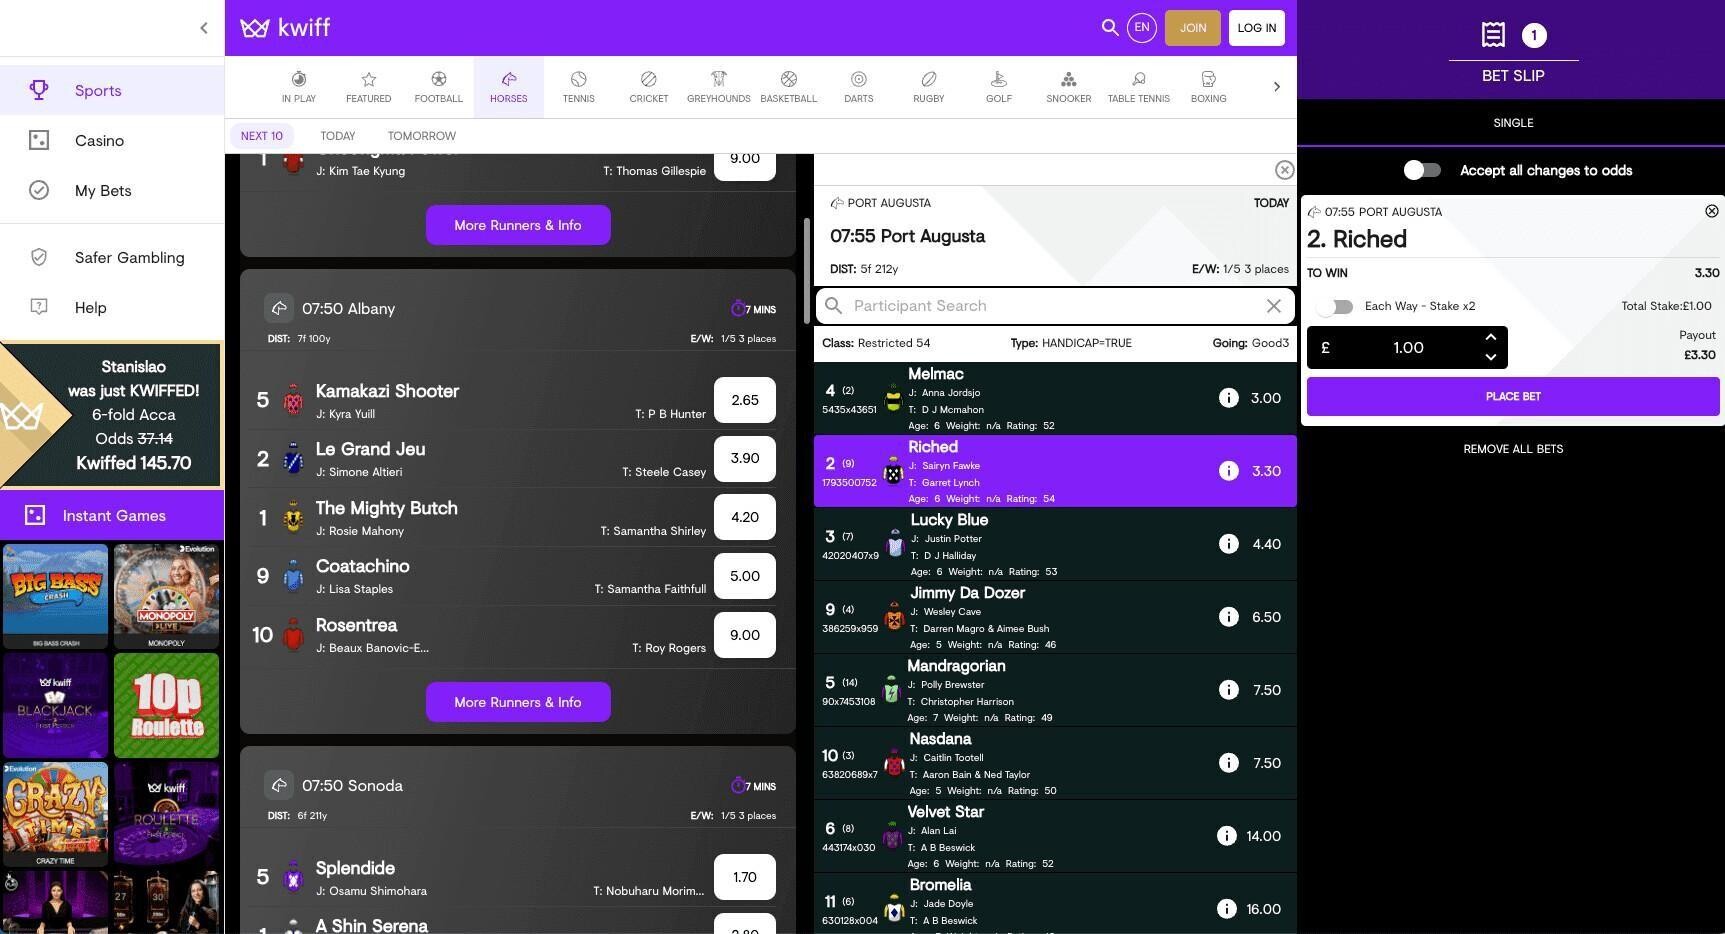Select the Horses category tab
Viewport: 1725px width, 934px height.
509,87
